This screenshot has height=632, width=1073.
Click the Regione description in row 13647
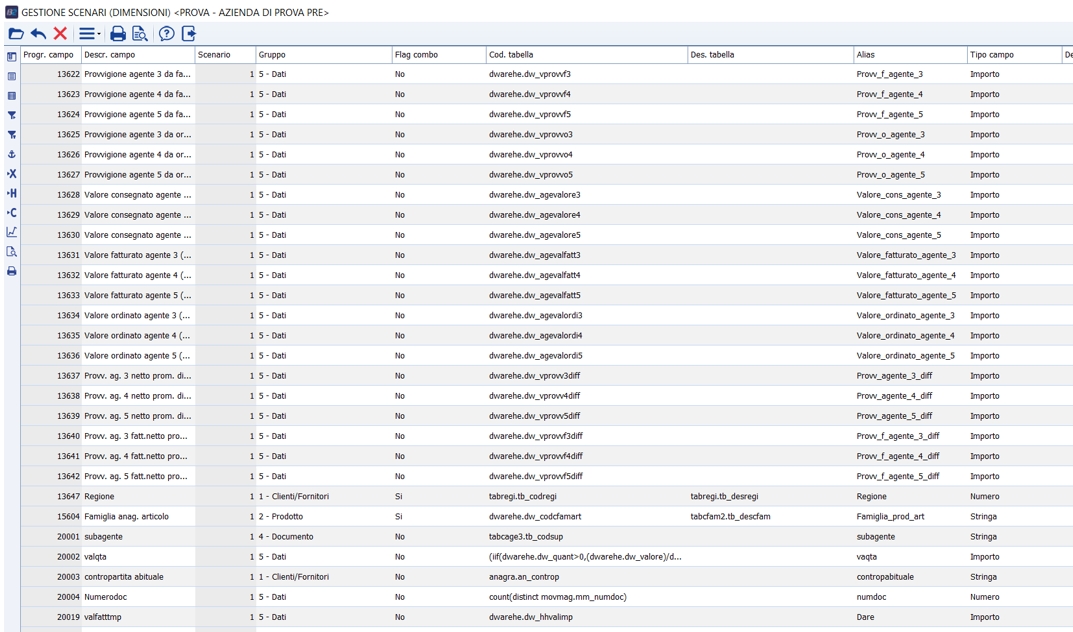click(138, 497)
